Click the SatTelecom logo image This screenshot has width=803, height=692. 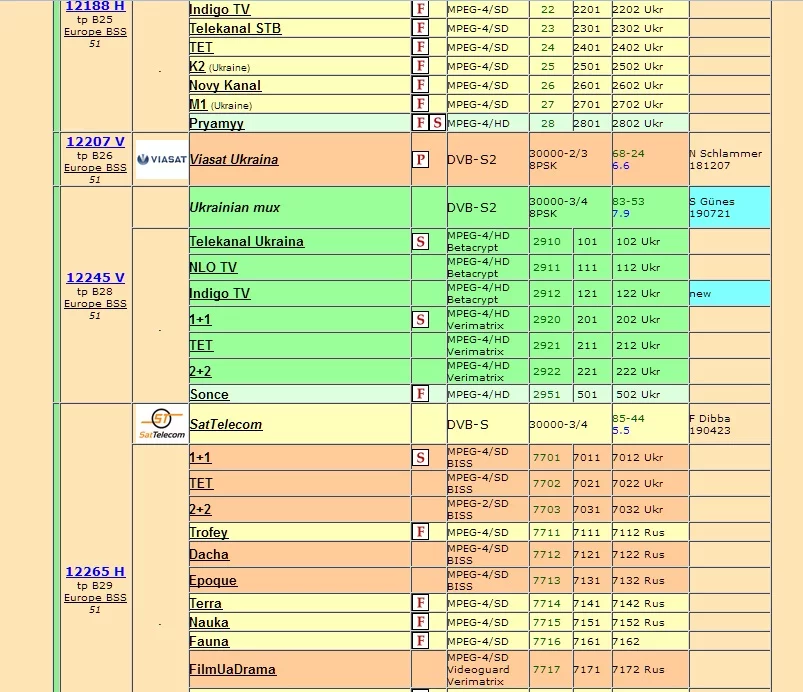point(162,424)
